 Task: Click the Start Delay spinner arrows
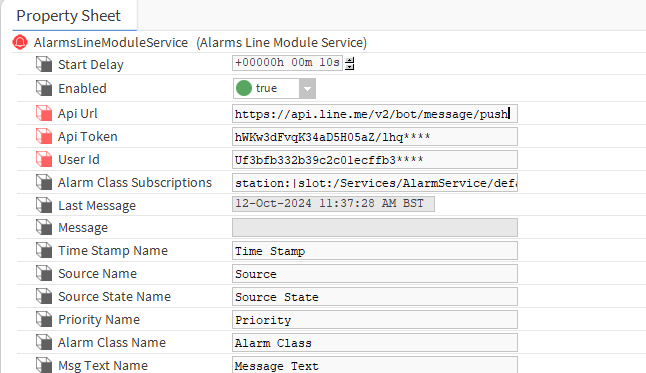350,63
